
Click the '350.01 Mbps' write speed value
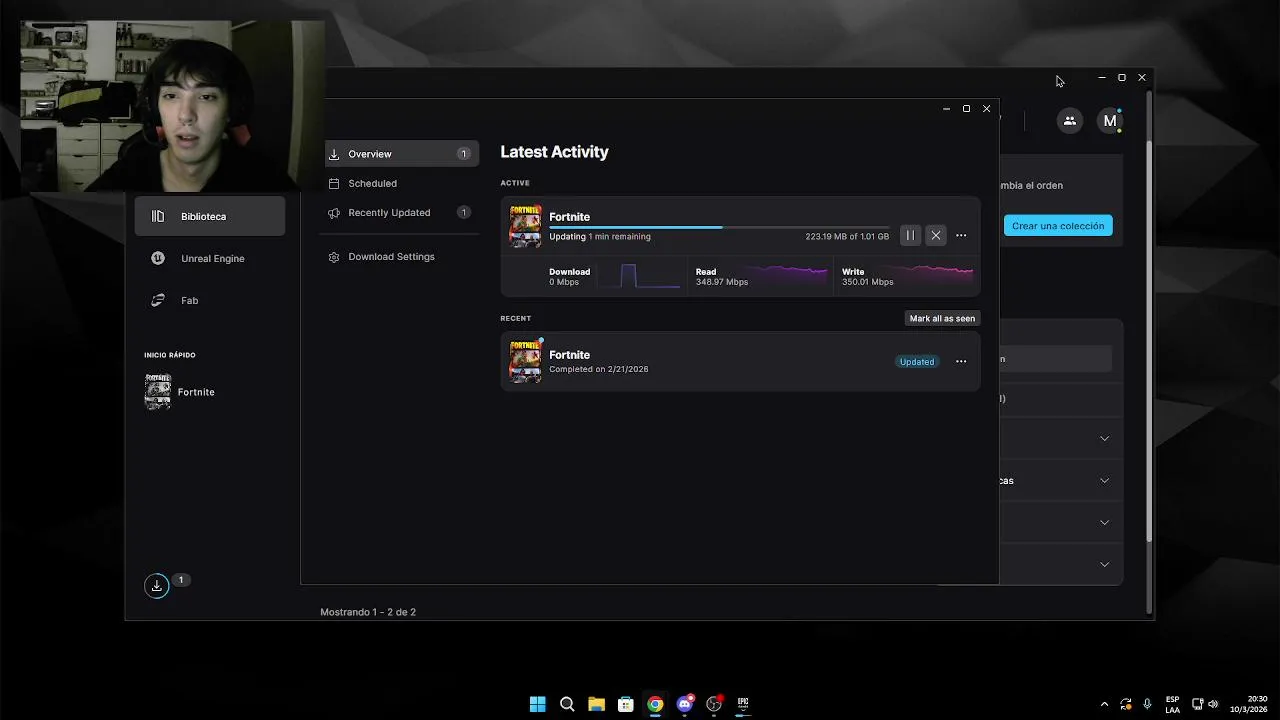pos(868,282)
